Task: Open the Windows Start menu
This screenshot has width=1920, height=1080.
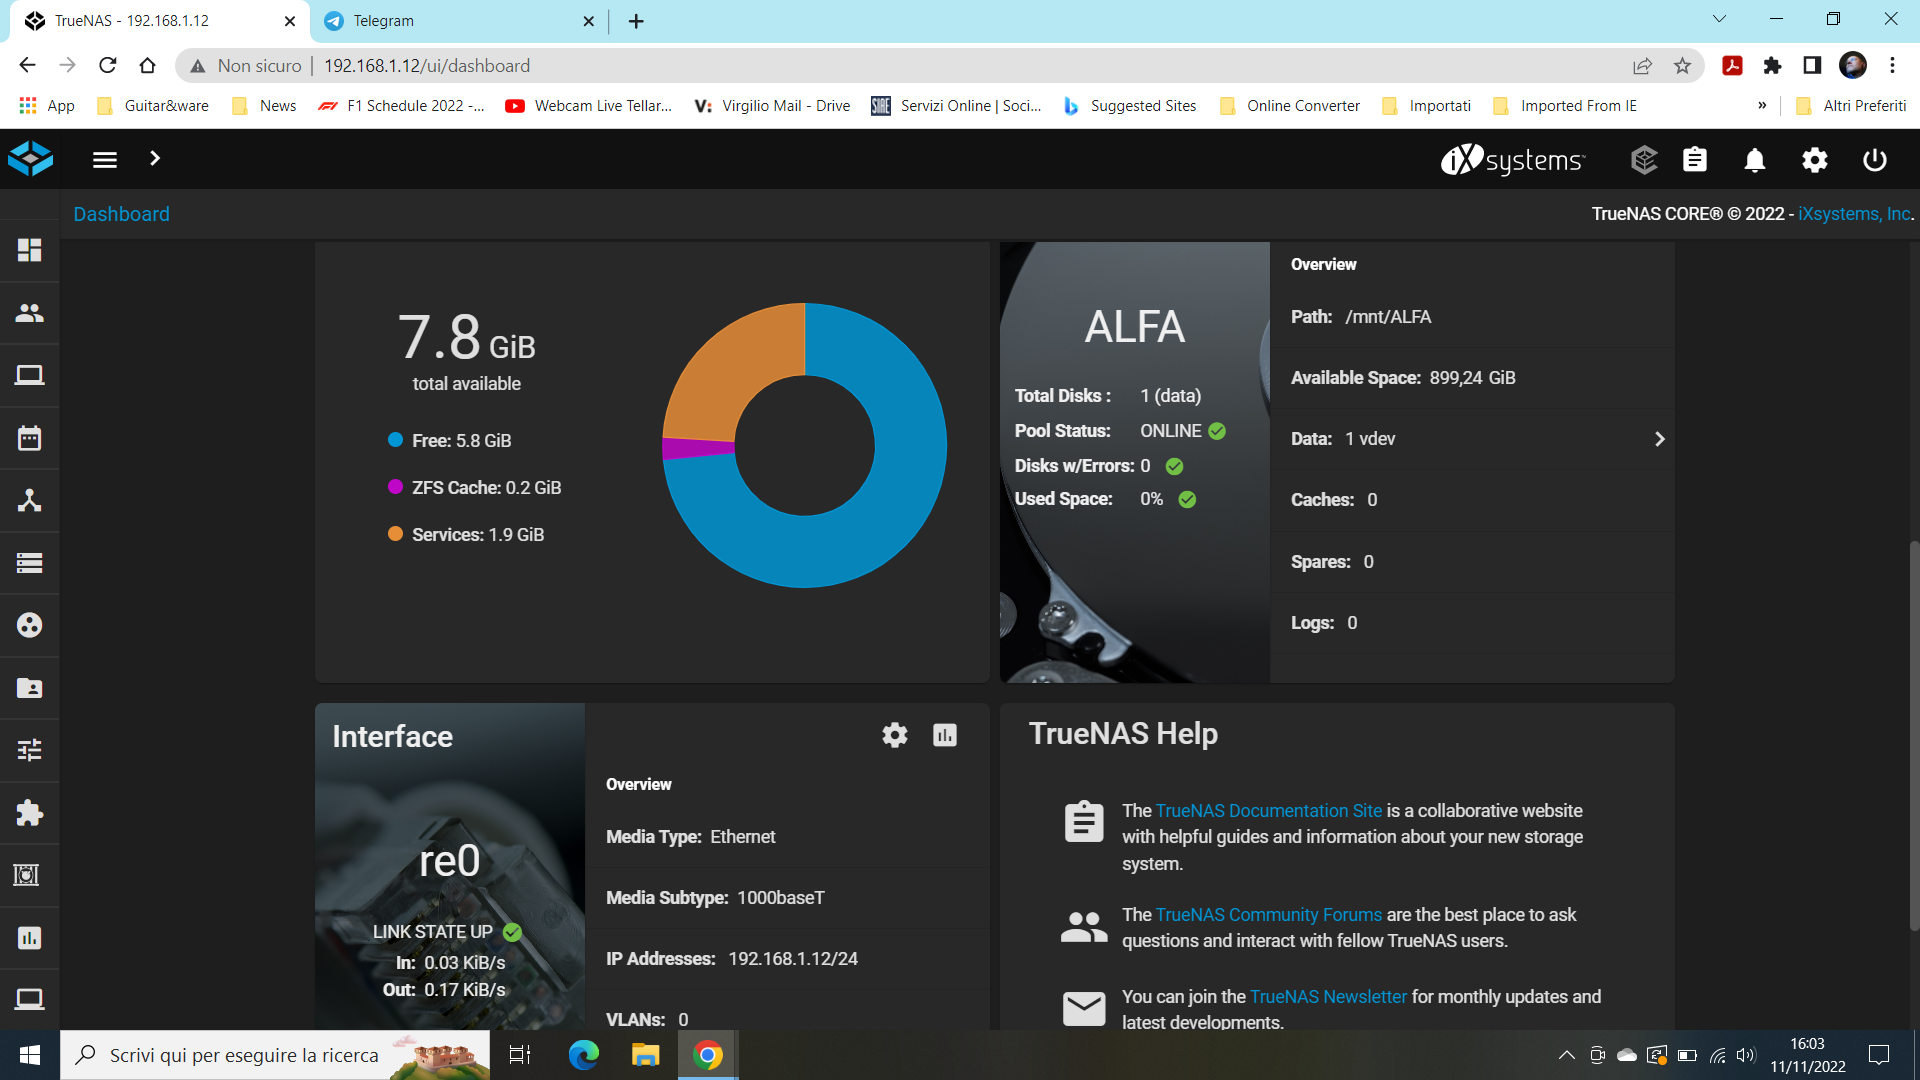Action: point(30,1055)
